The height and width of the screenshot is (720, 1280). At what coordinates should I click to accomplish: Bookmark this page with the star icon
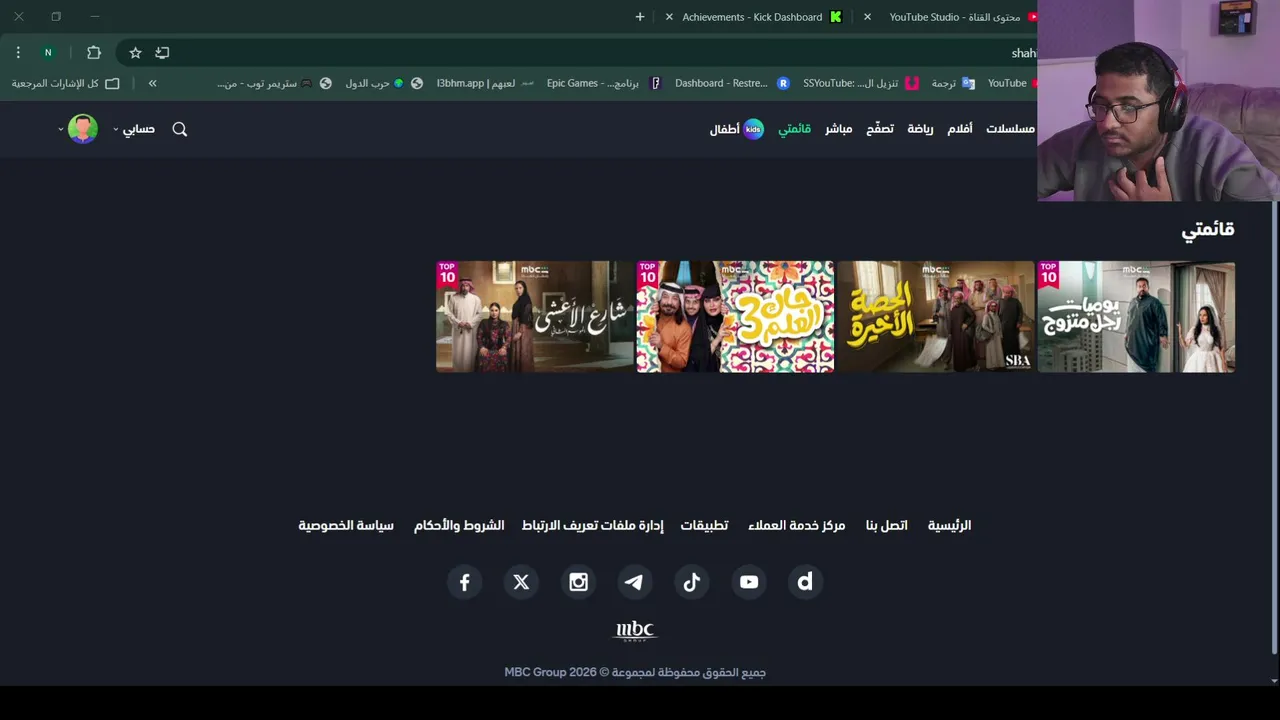click(135, 52)
